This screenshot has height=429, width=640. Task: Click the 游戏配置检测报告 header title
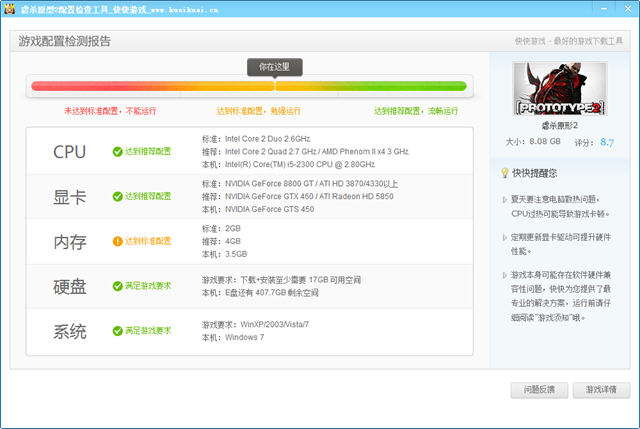tap(64, 41)
